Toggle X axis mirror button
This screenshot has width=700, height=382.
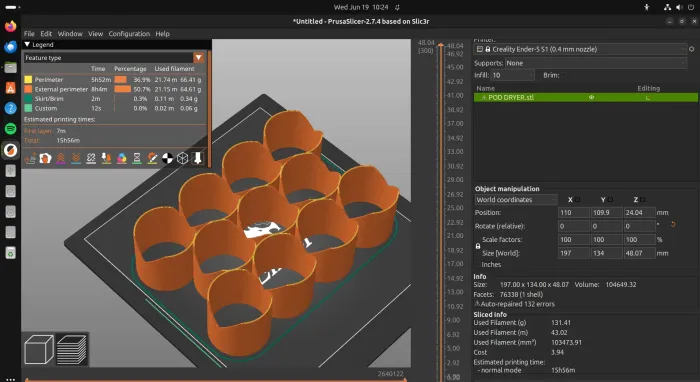(x=577, y=199)
